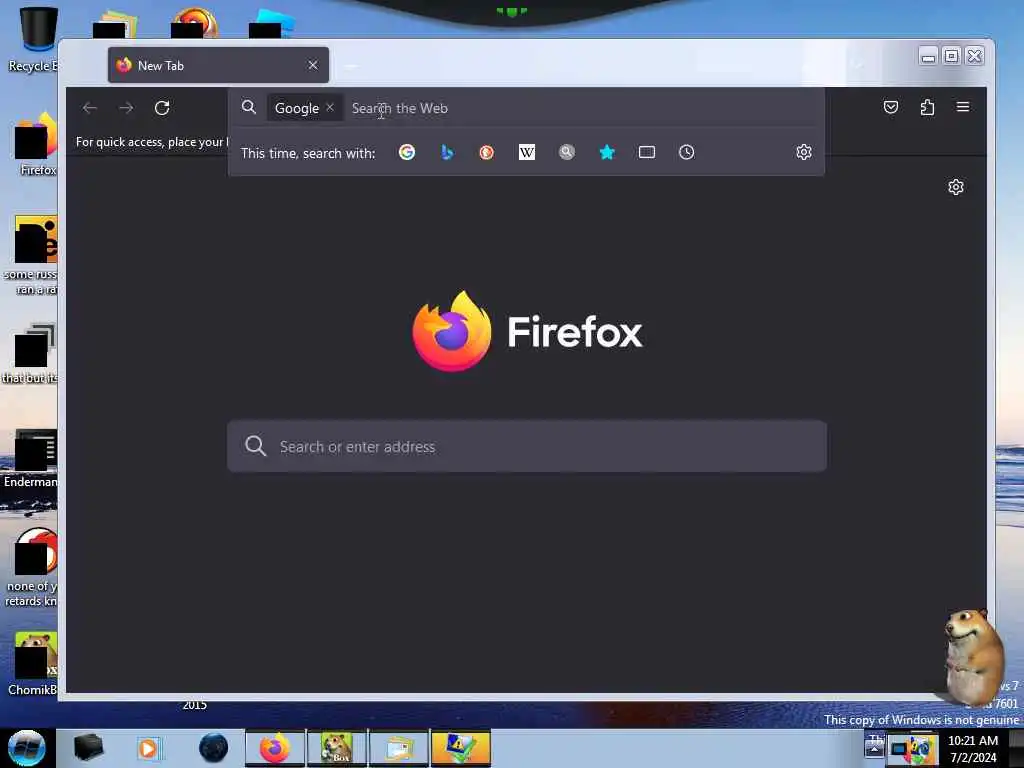
Task: Open the Extensions puzzle icon
Action: 927,107
